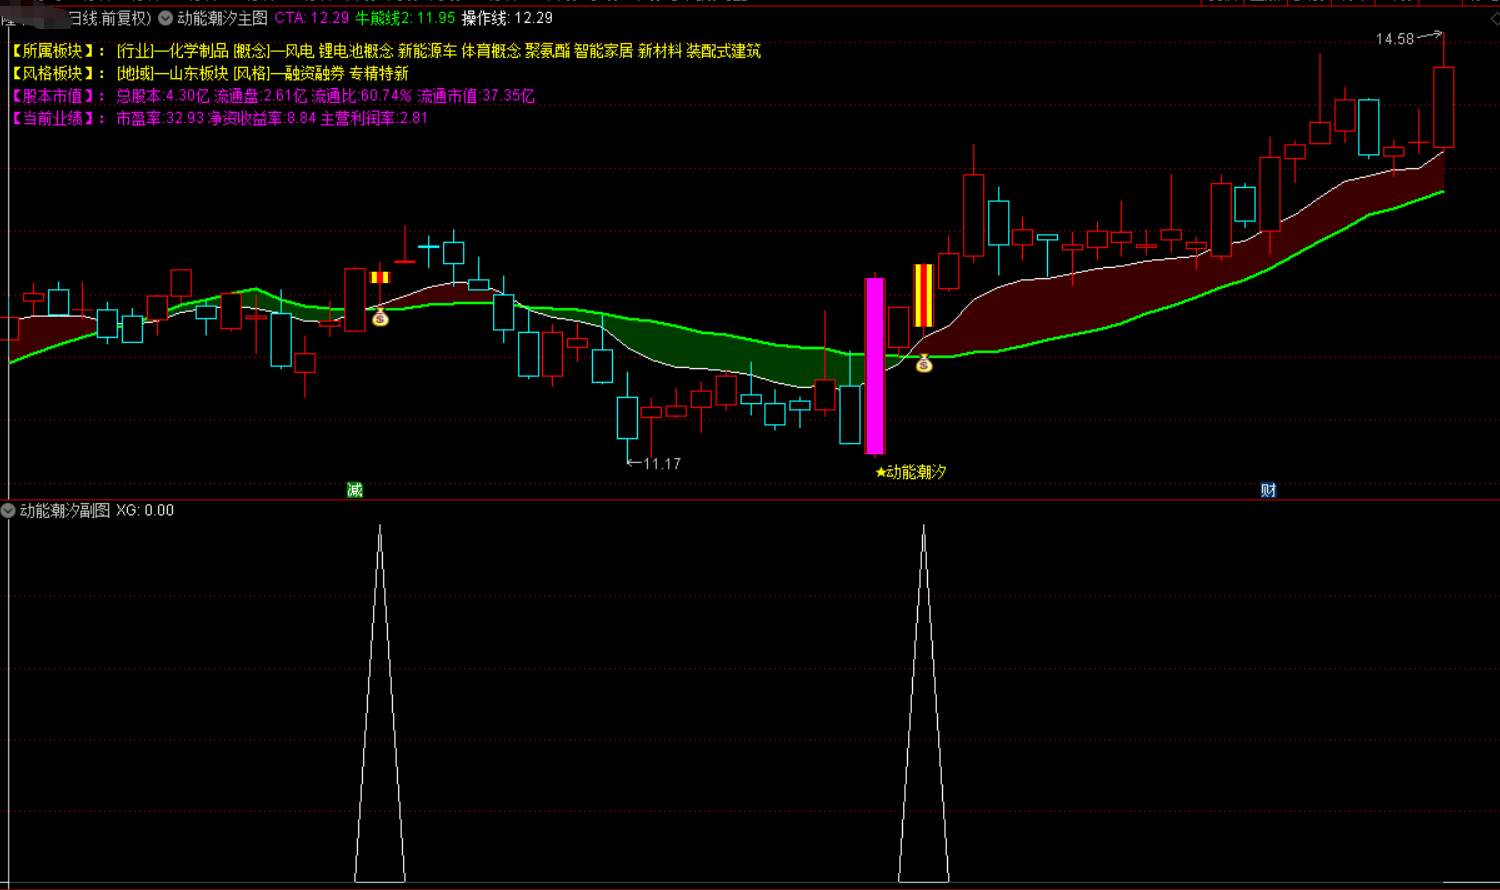Screen dimensions: 1500x890
Task: Click the 流通市值:37.35亿 value
Action: pos(477,96)
